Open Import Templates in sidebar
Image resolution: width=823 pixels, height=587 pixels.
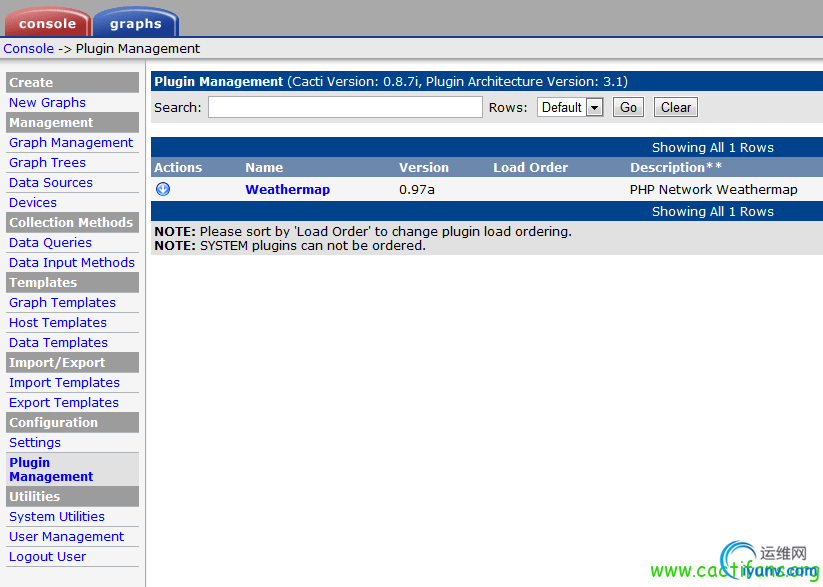(64, 382)
